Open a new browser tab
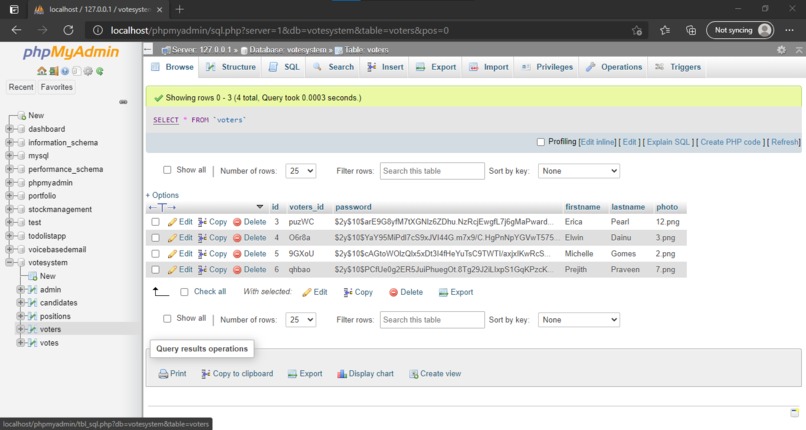The image size is (806, 430). point(179,9)
